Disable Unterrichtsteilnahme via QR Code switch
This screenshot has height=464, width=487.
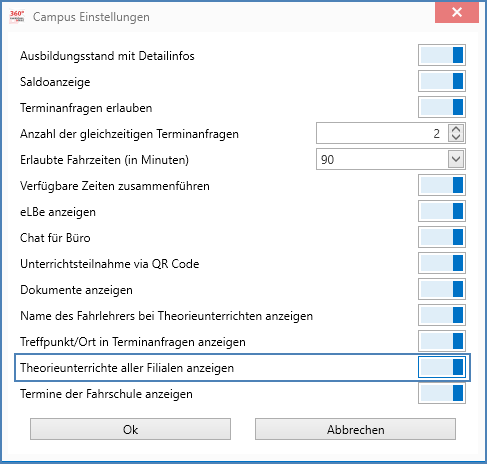(442, 263)
